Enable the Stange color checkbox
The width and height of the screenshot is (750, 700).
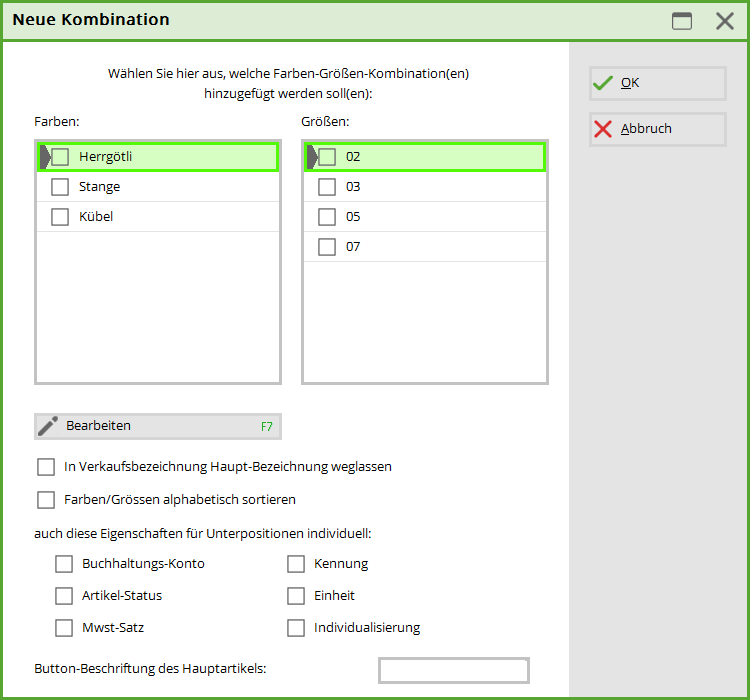point(60,187)
